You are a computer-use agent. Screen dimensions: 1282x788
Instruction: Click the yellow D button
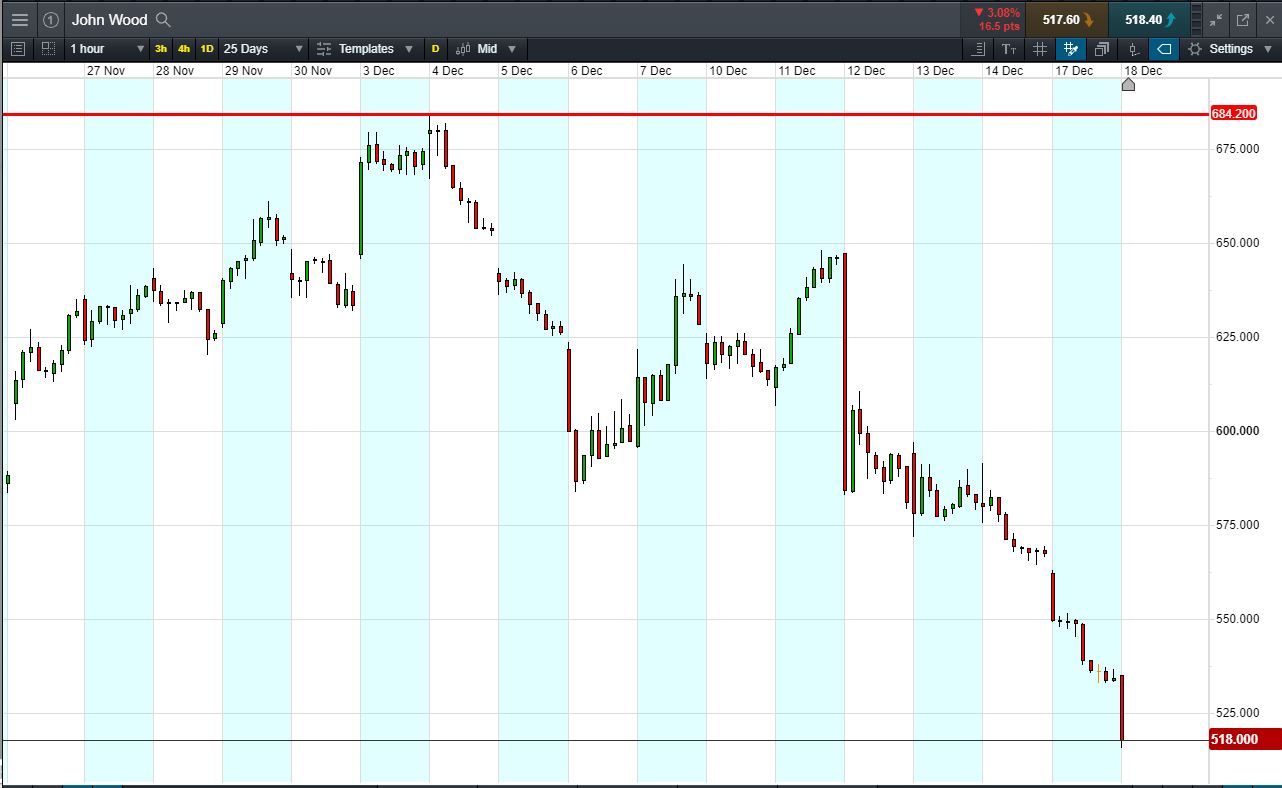435,49
